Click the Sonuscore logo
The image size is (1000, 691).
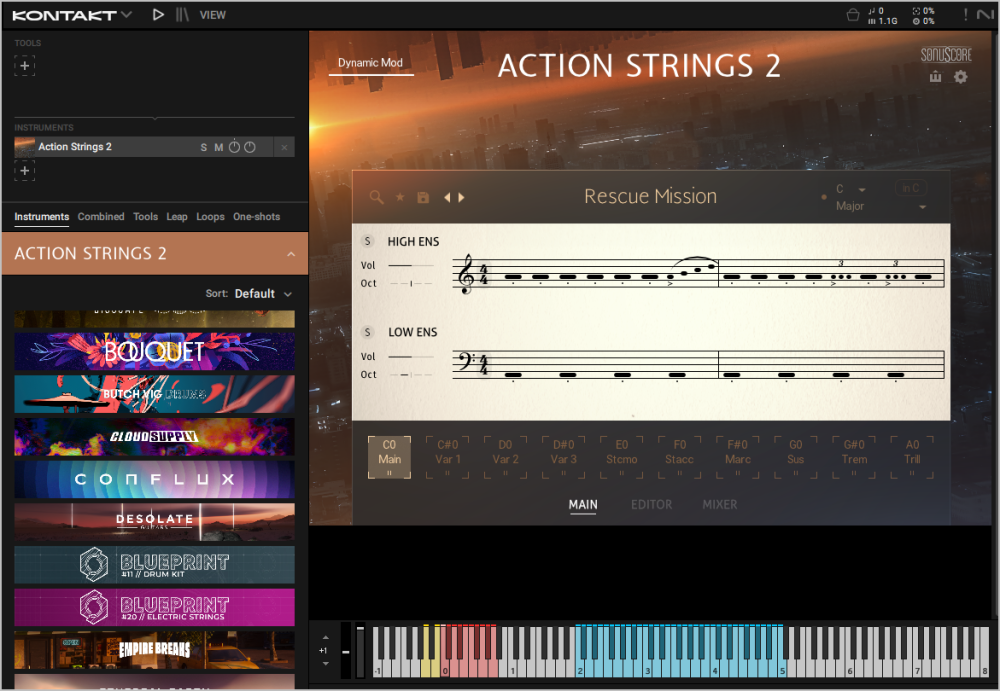946,55
